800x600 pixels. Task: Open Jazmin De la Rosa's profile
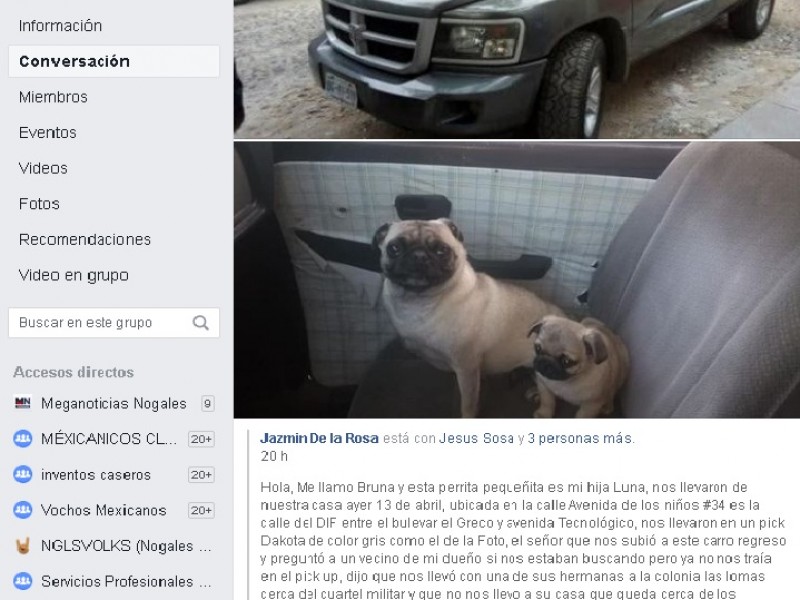pyautogui.click(x=319, y=438)
